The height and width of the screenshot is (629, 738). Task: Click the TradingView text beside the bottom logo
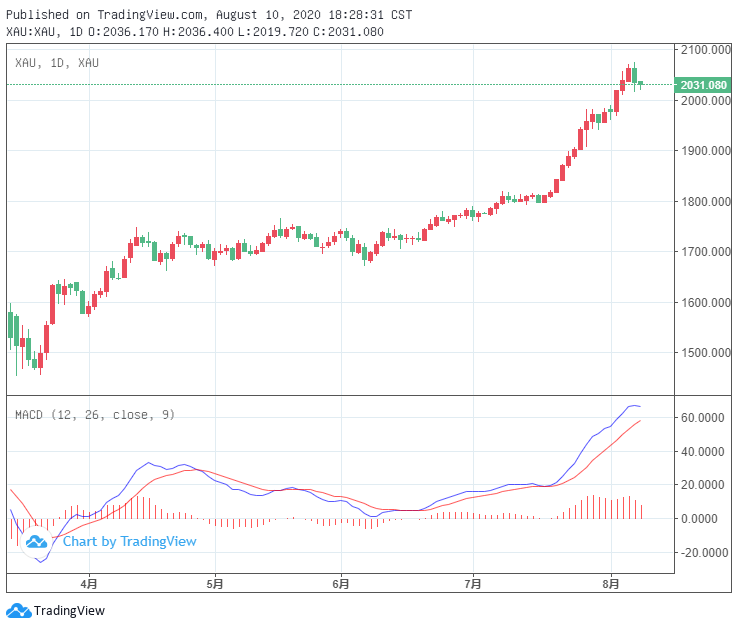[x=69, y=610]
